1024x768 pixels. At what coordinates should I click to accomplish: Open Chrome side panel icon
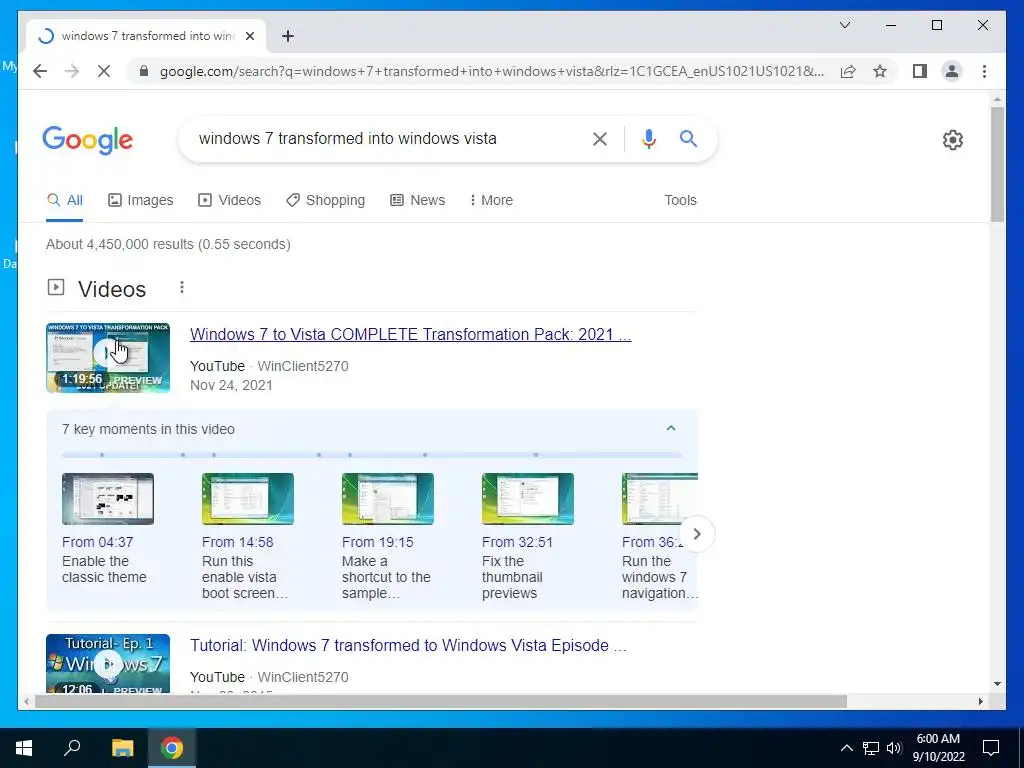[x=920, y=71]
